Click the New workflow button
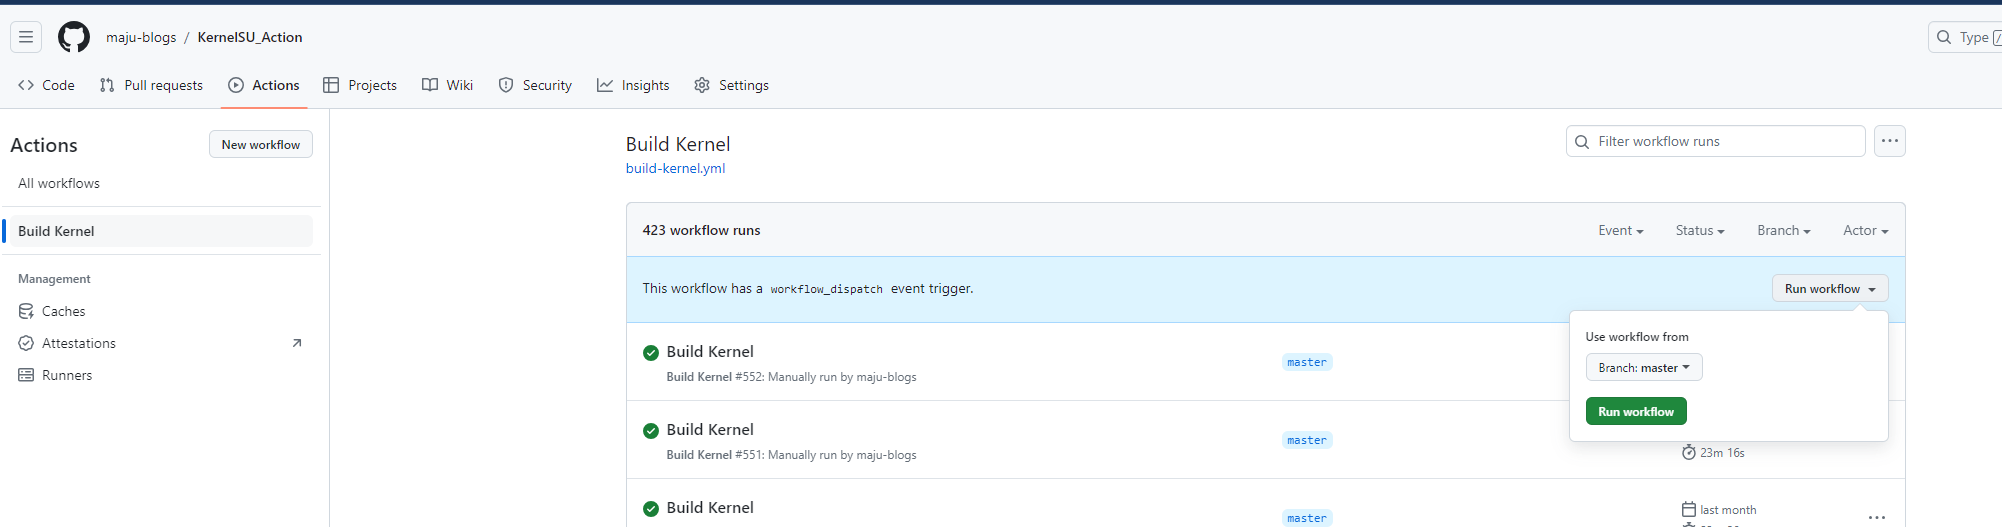This screenshot has width=2002, height=527. click(260, 144)
